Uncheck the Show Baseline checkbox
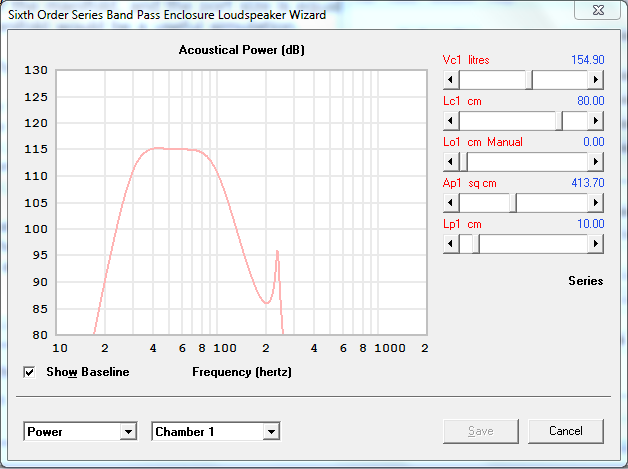This screenshot has height=469, width=628. [29, 372]
